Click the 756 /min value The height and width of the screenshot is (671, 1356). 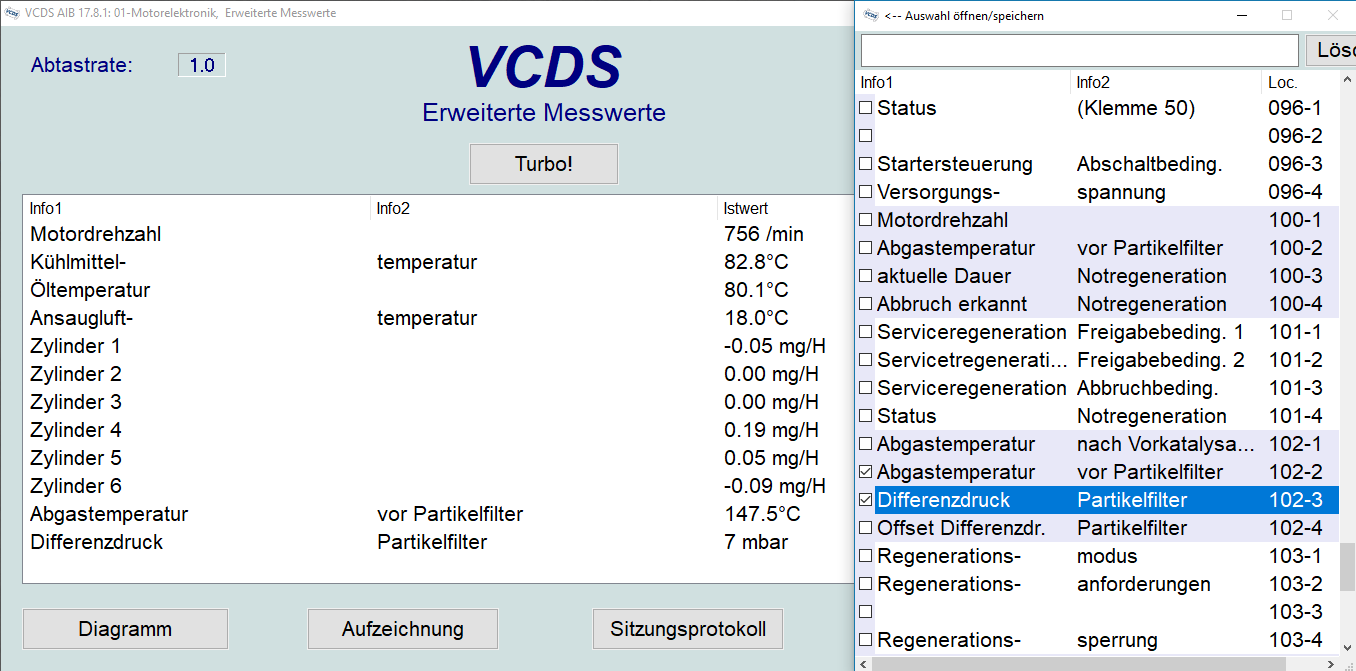tap(764, 234)
